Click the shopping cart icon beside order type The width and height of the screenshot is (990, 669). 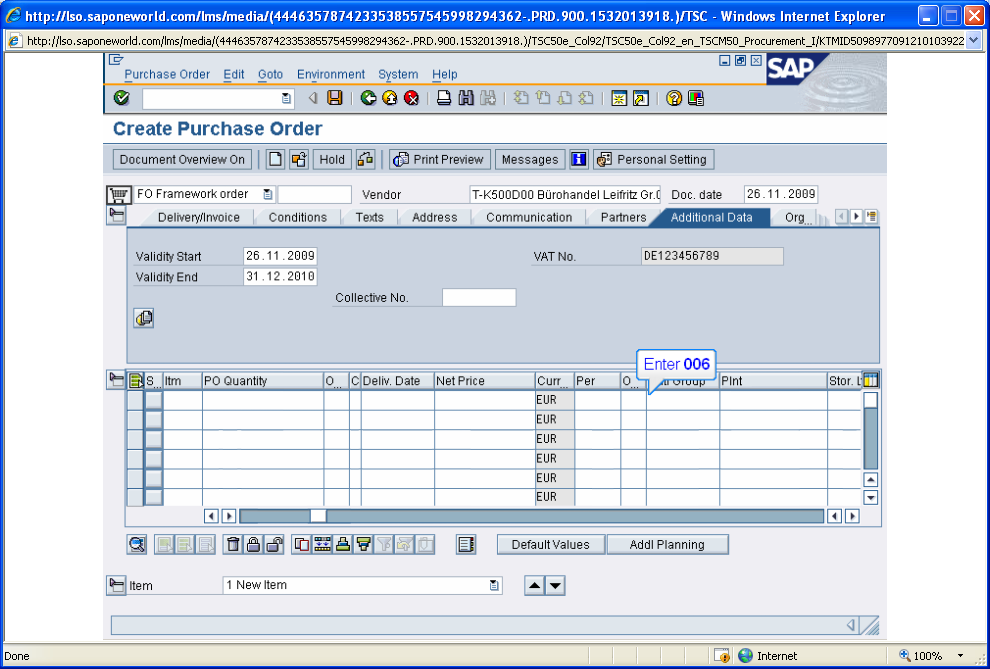point(118,195)
